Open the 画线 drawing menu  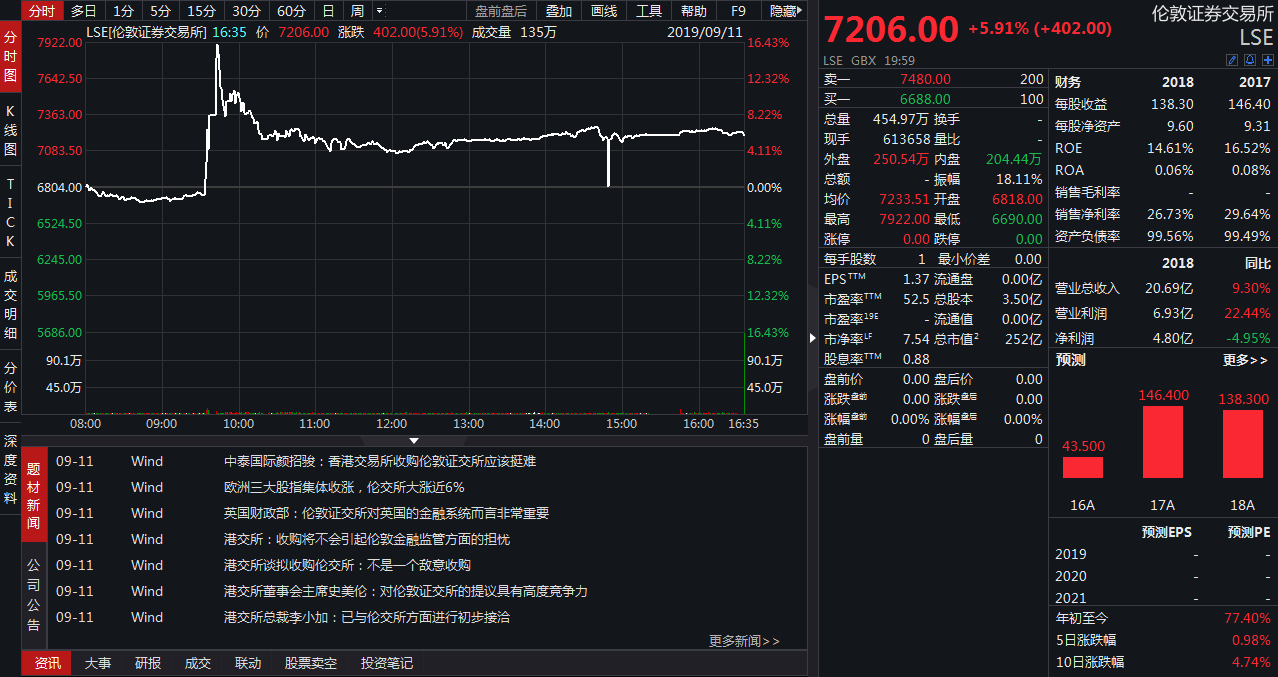(x=604, y=11)
